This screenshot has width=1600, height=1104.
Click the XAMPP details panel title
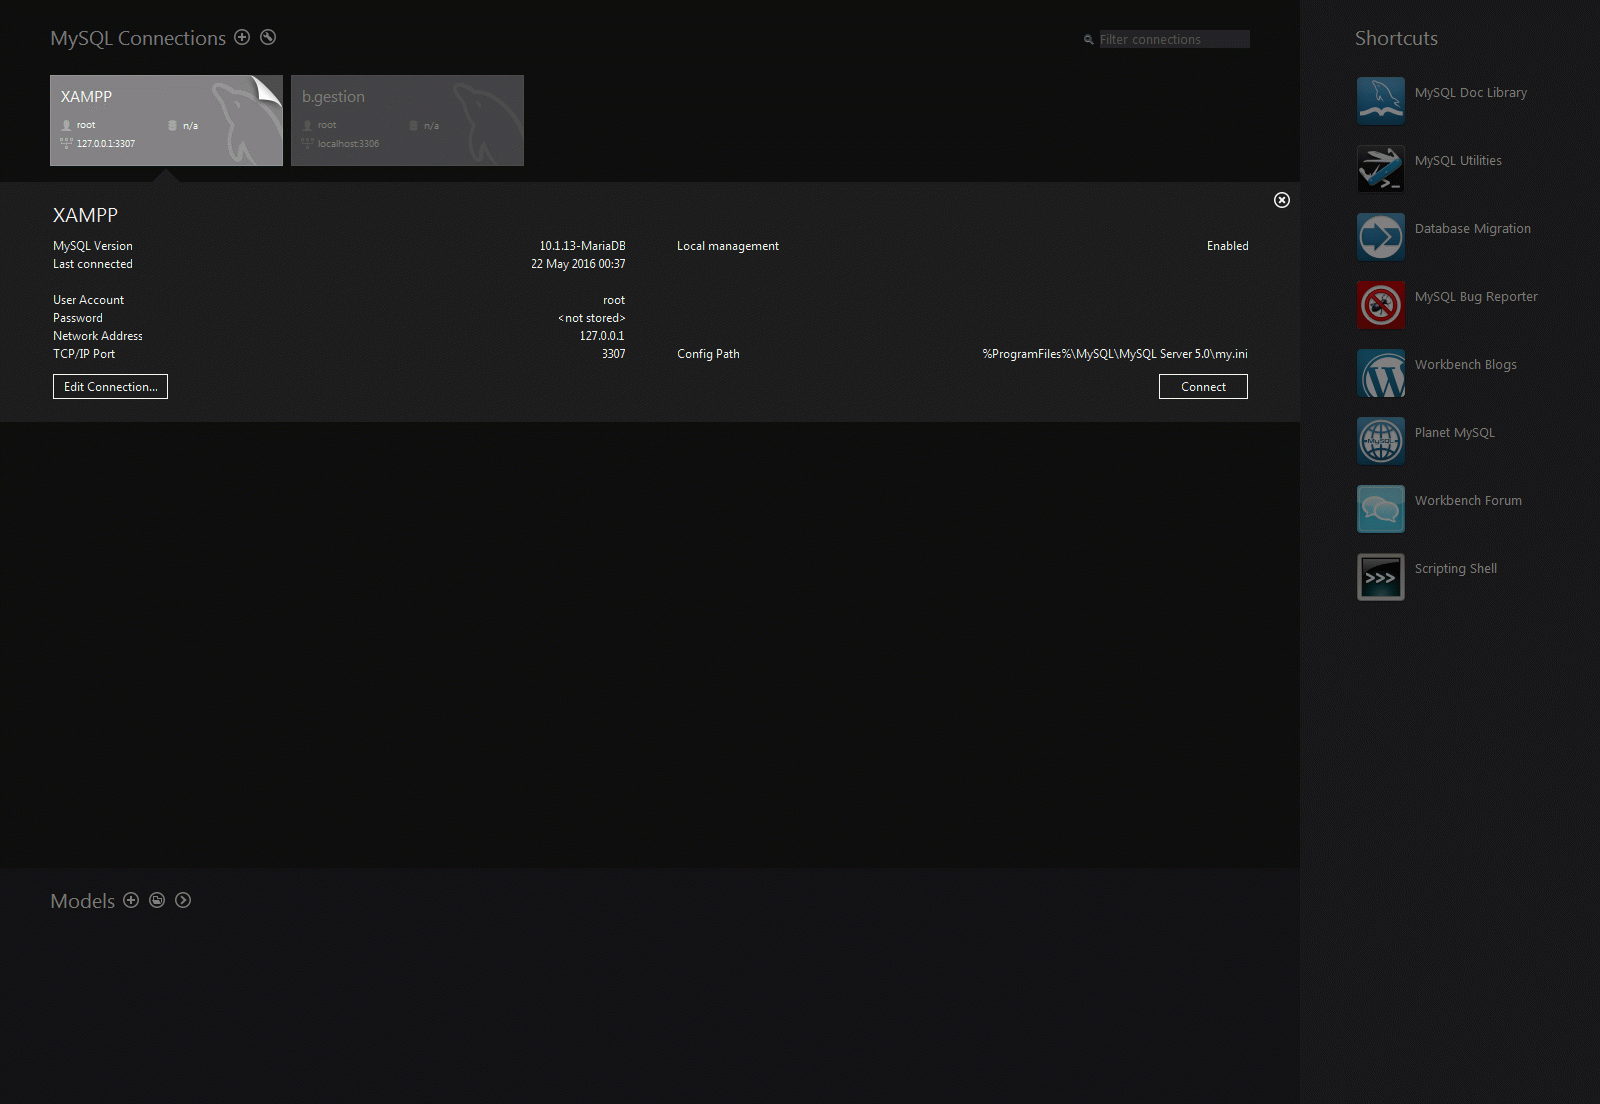tap(85, 215)
